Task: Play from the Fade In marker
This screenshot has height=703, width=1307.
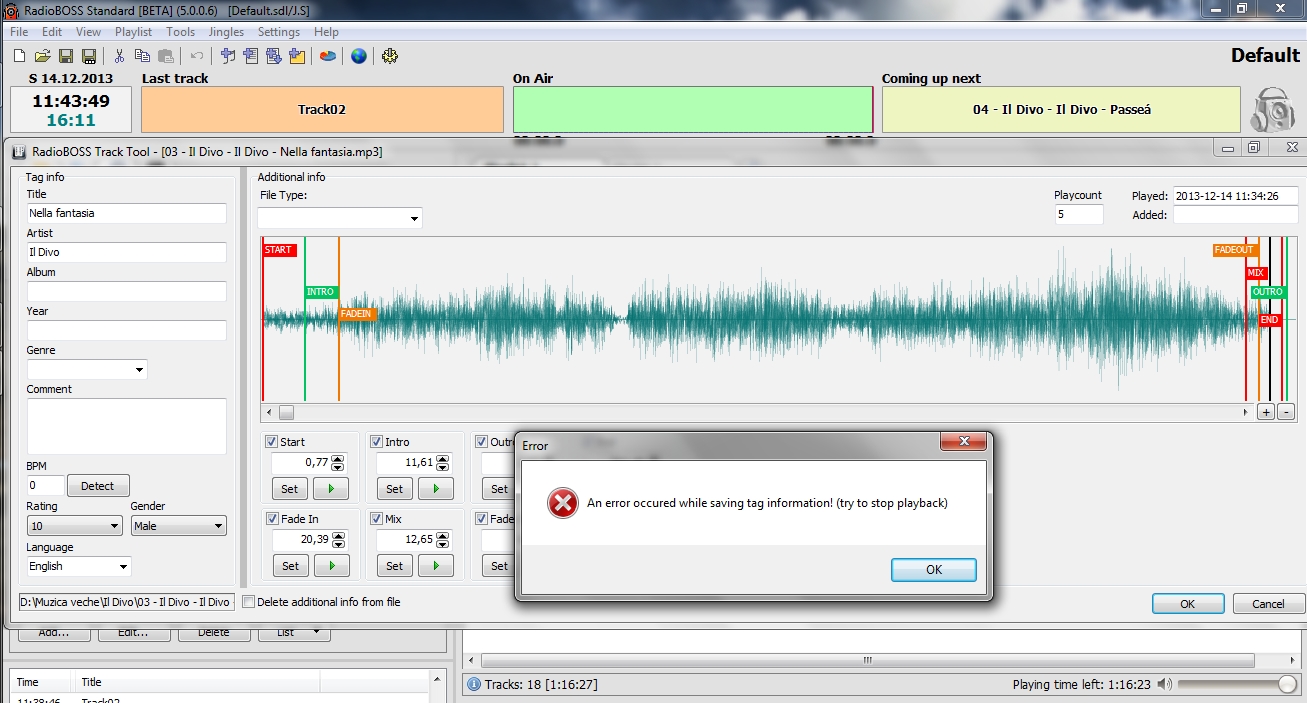Action: coord(331,566)
